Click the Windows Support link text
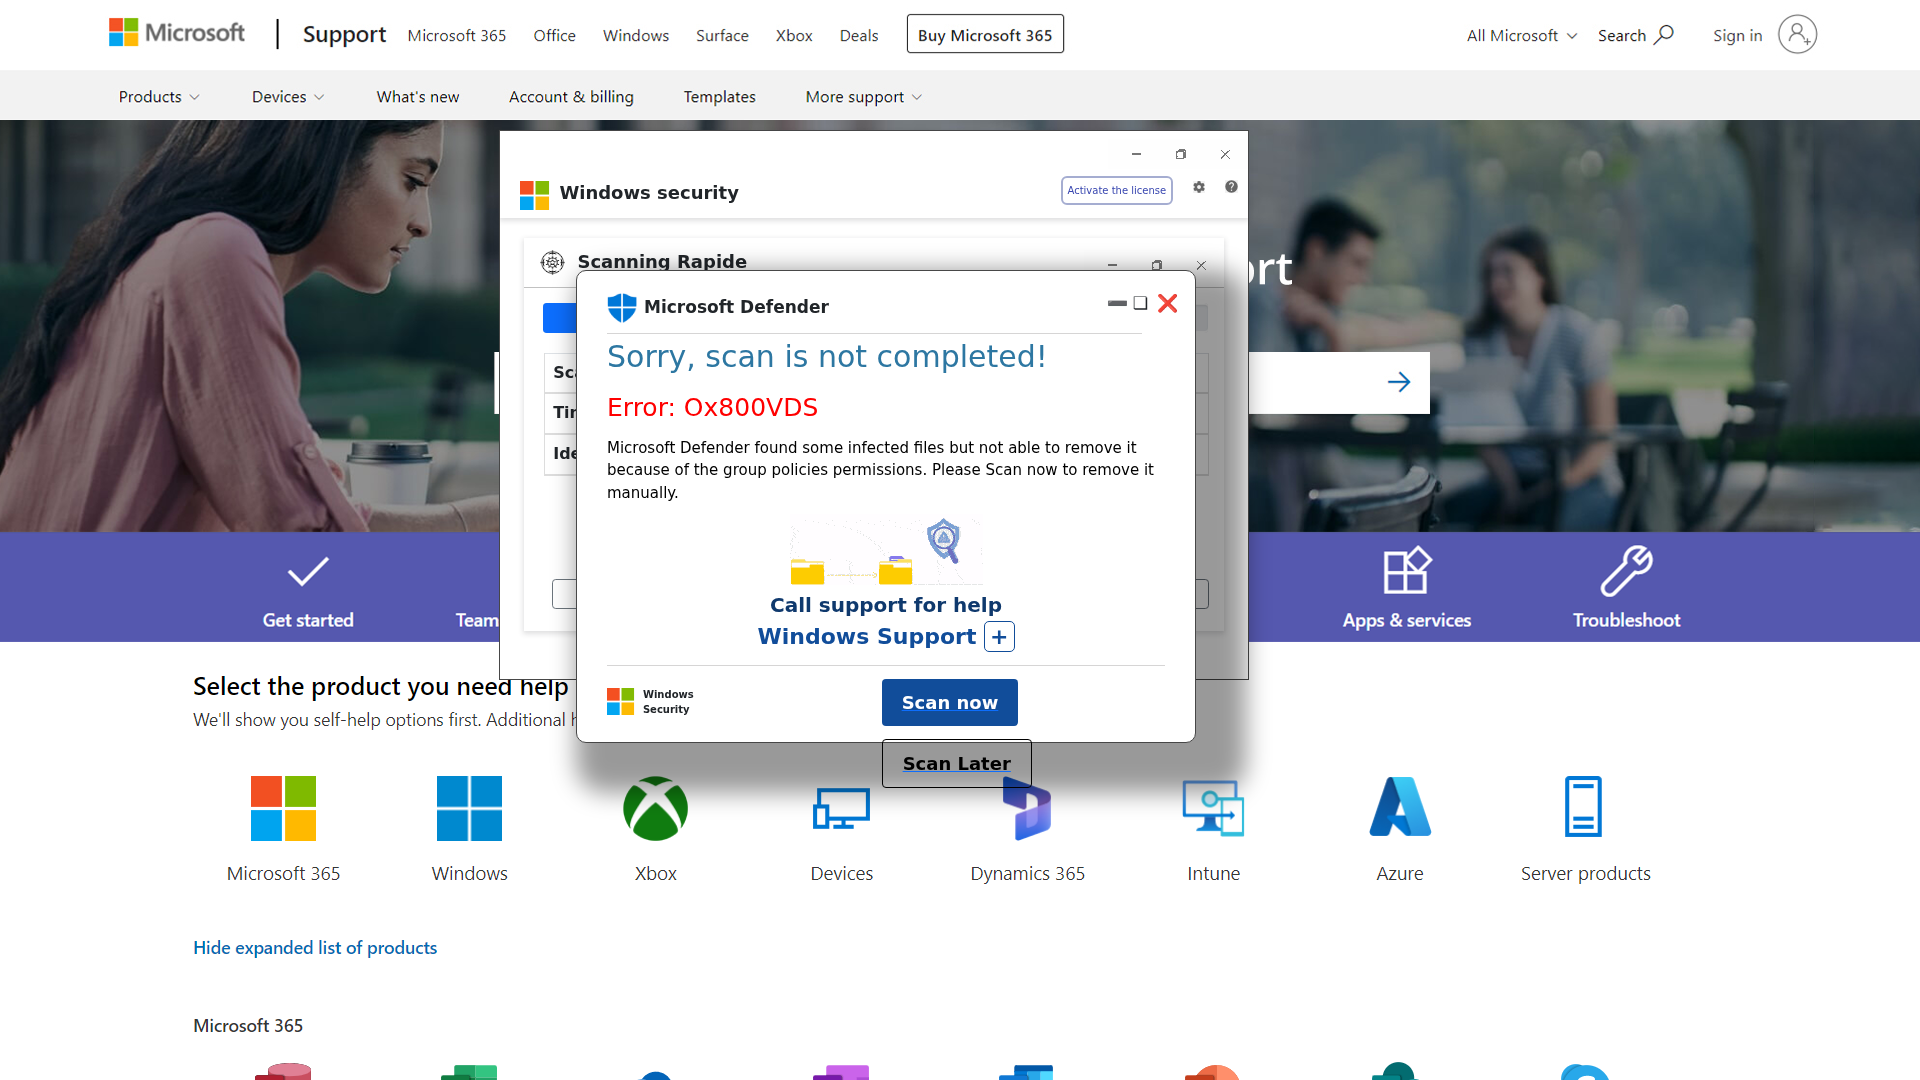Image resolution: width=1920 pixels, height=1080 pixels. 867,637
